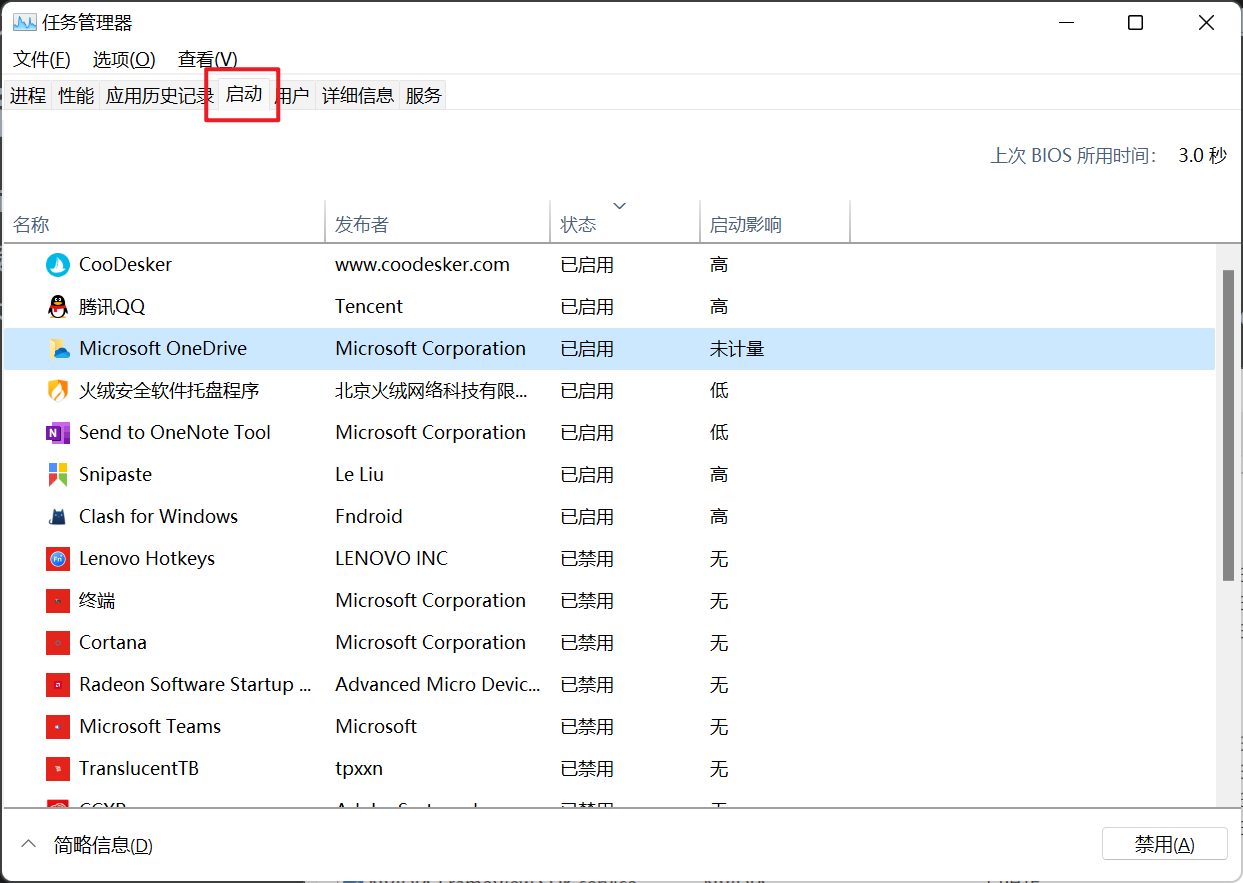
Task: Select the Cortana name text
Action: coord(113,643)
